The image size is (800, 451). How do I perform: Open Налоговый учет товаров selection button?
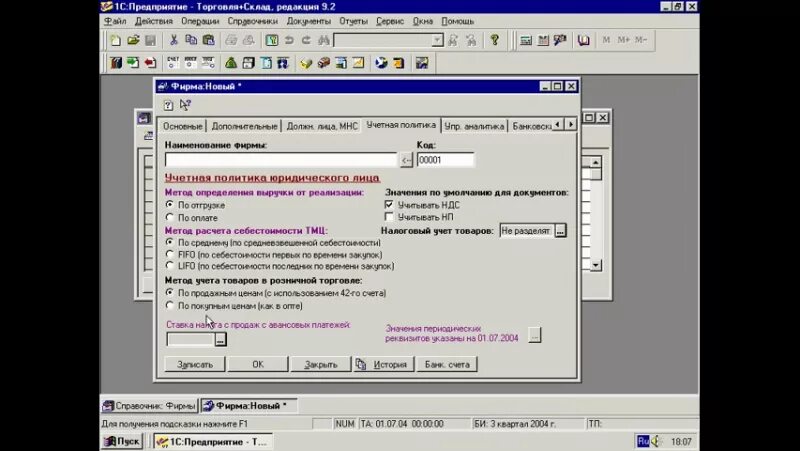click(560, 231)
